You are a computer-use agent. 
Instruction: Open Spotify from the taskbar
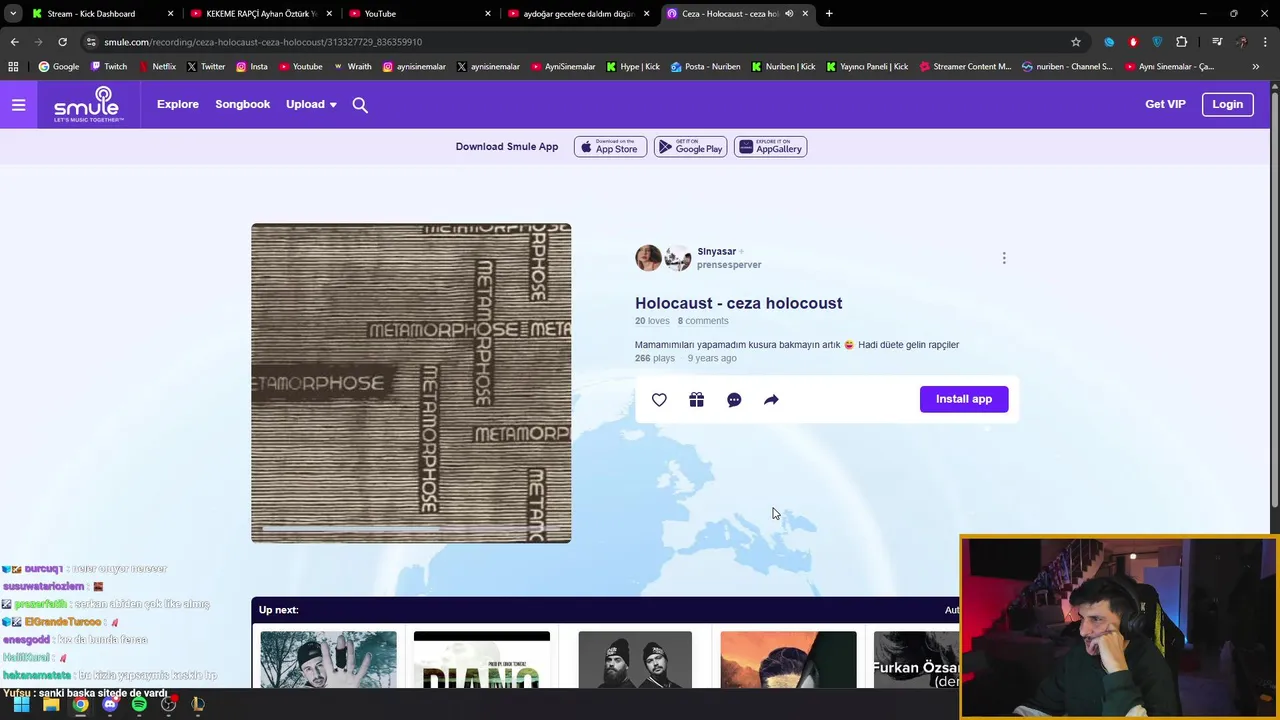click(139, 704)
